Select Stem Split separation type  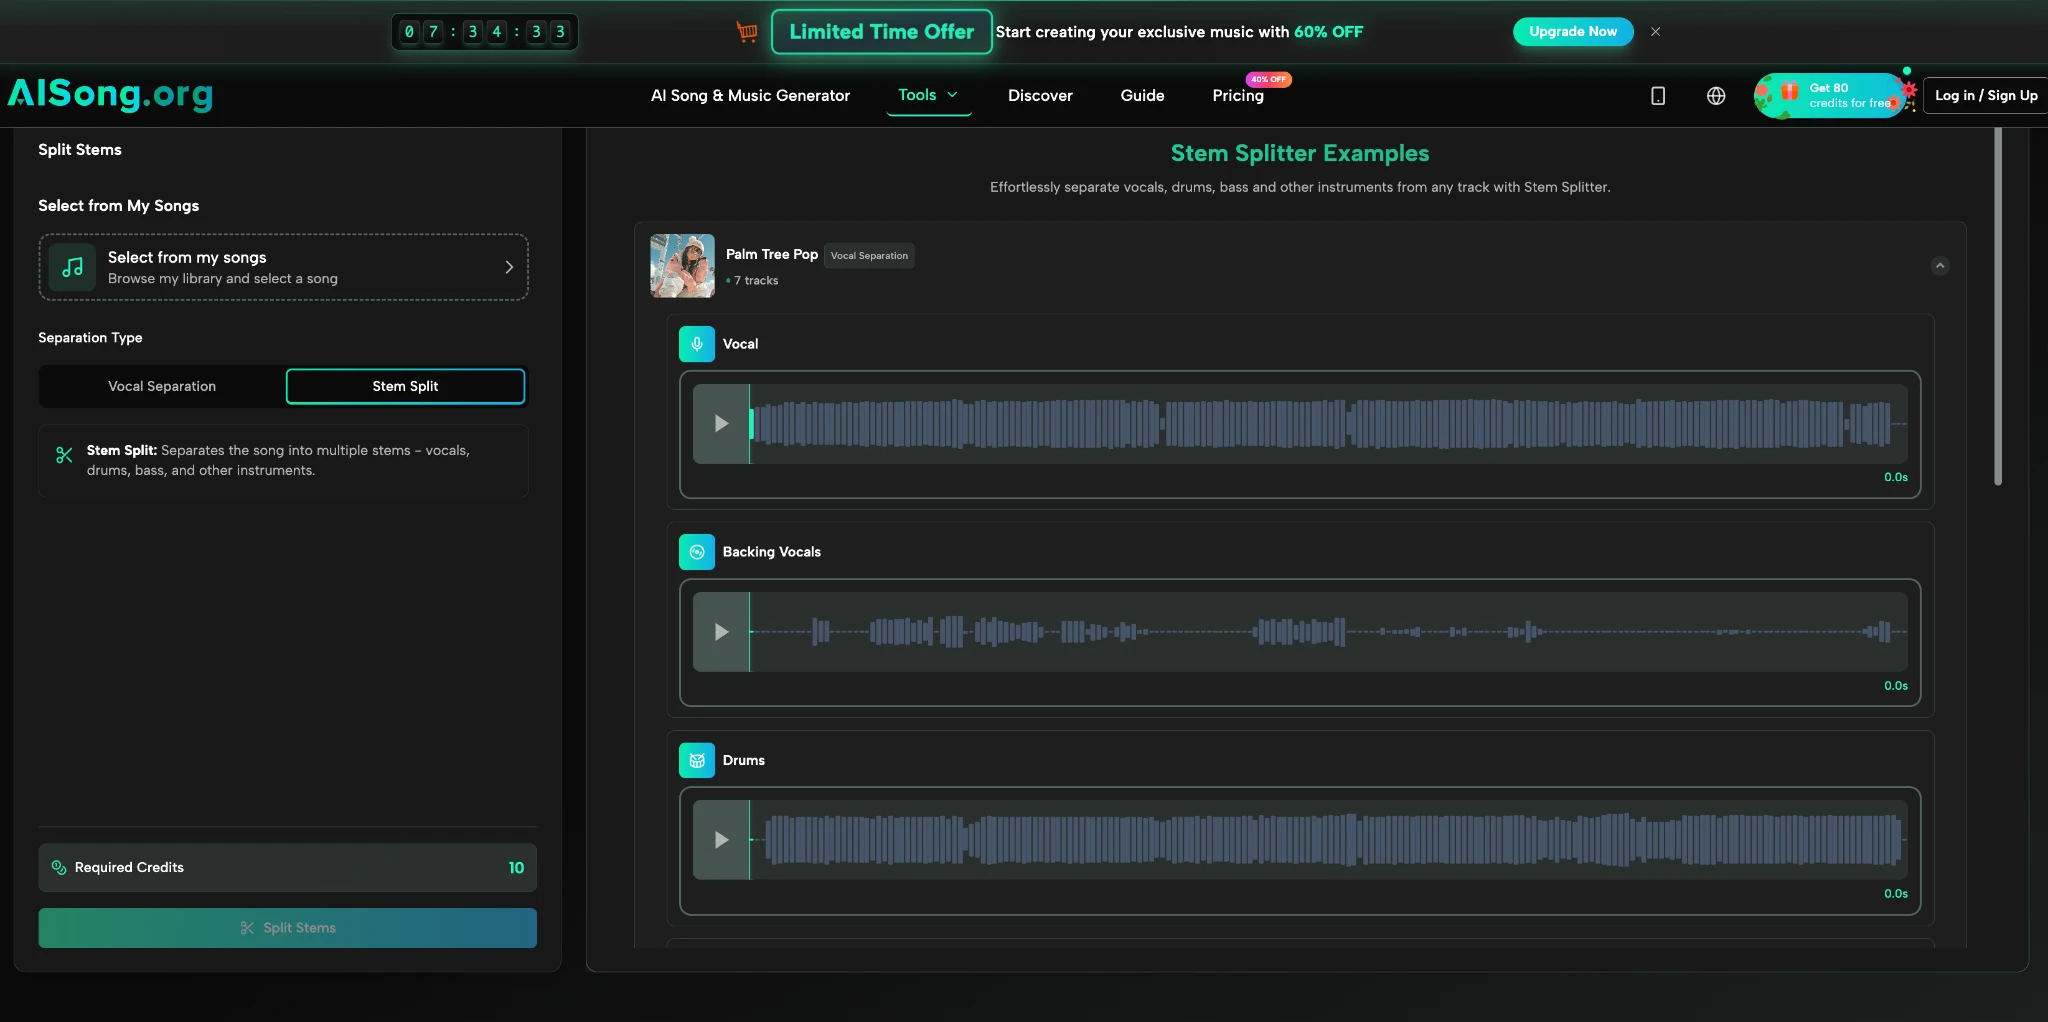405,386
